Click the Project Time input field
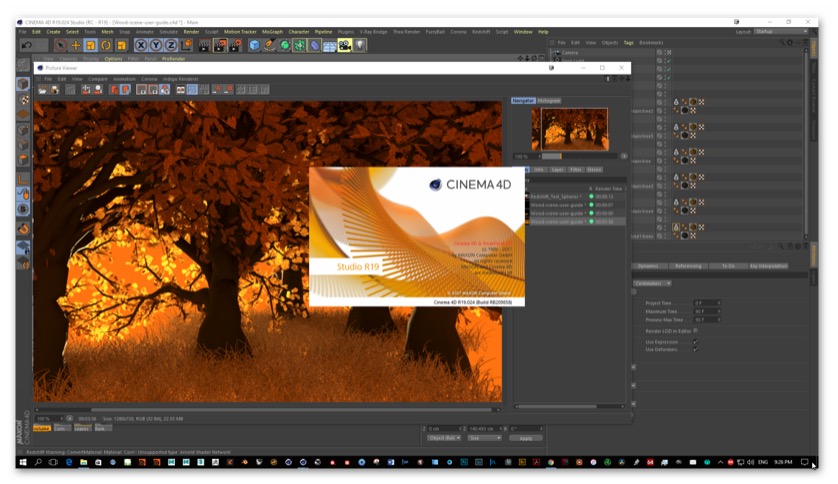 click(x=707, y=303)
